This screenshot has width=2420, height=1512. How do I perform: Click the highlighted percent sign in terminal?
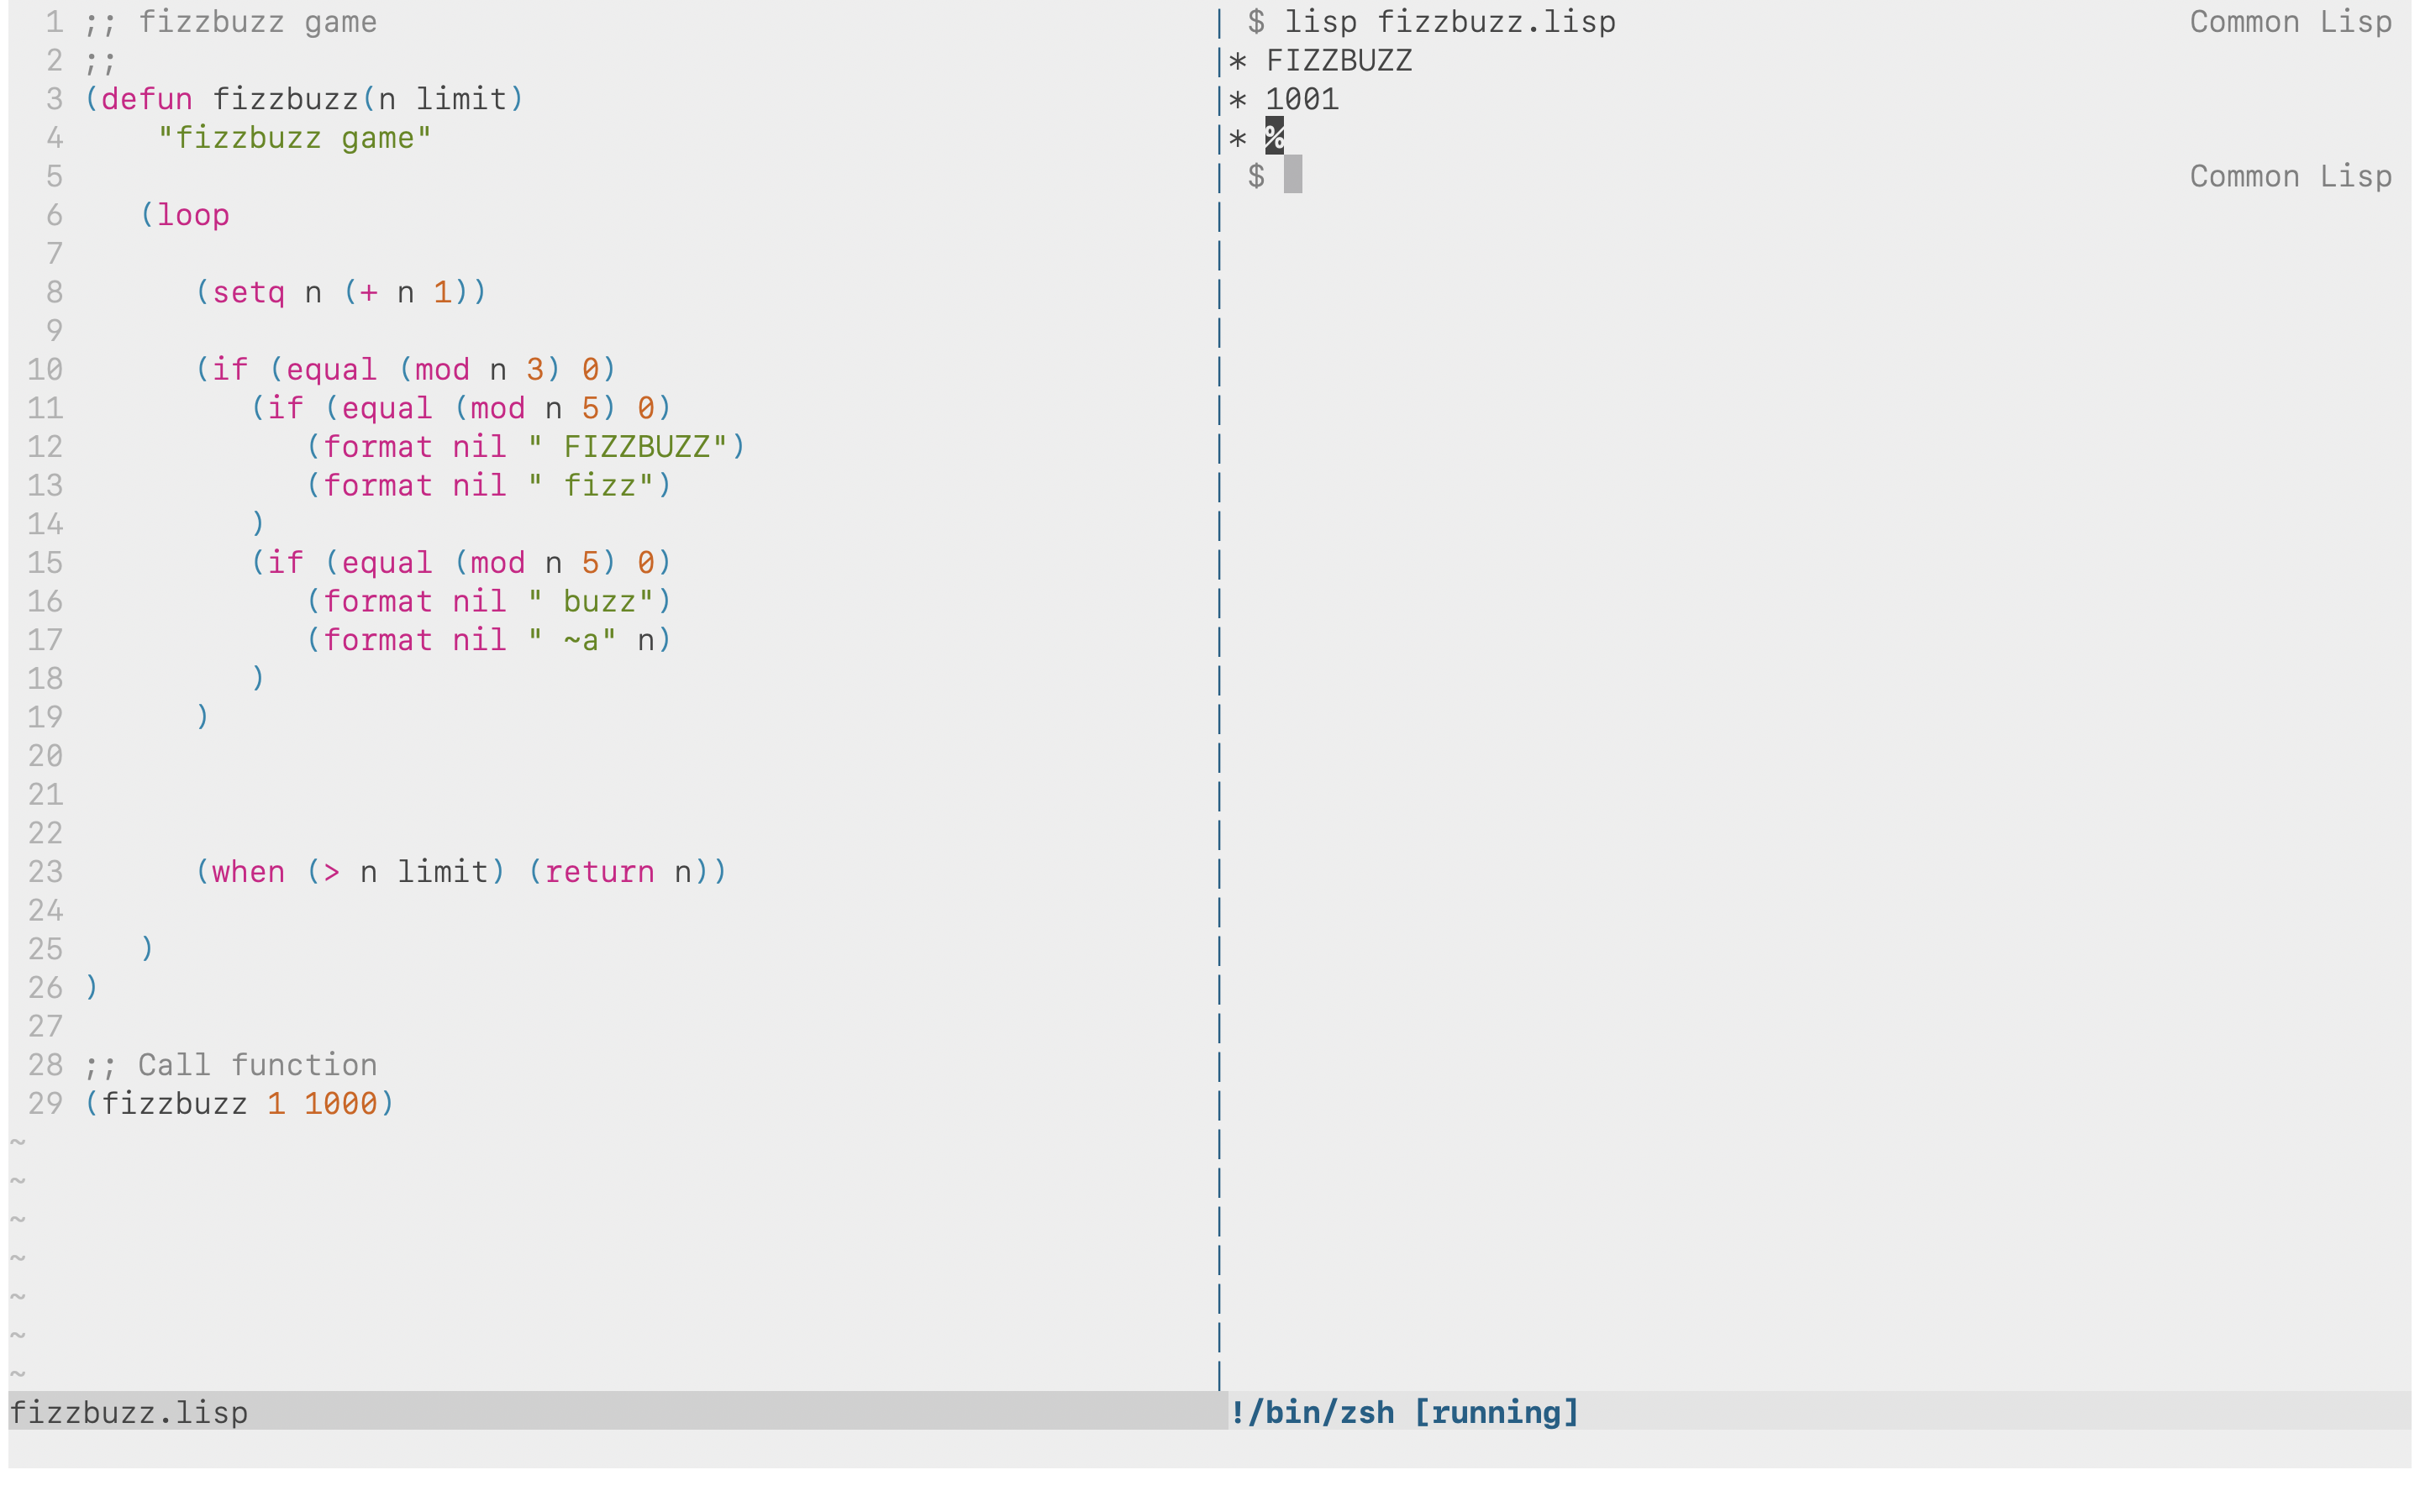tap(1274, 137)
